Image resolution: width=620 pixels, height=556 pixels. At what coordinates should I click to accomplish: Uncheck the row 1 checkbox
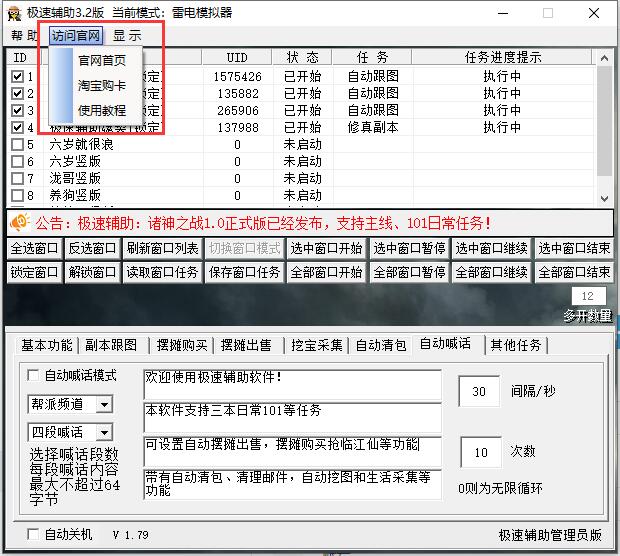click(17, 76)
